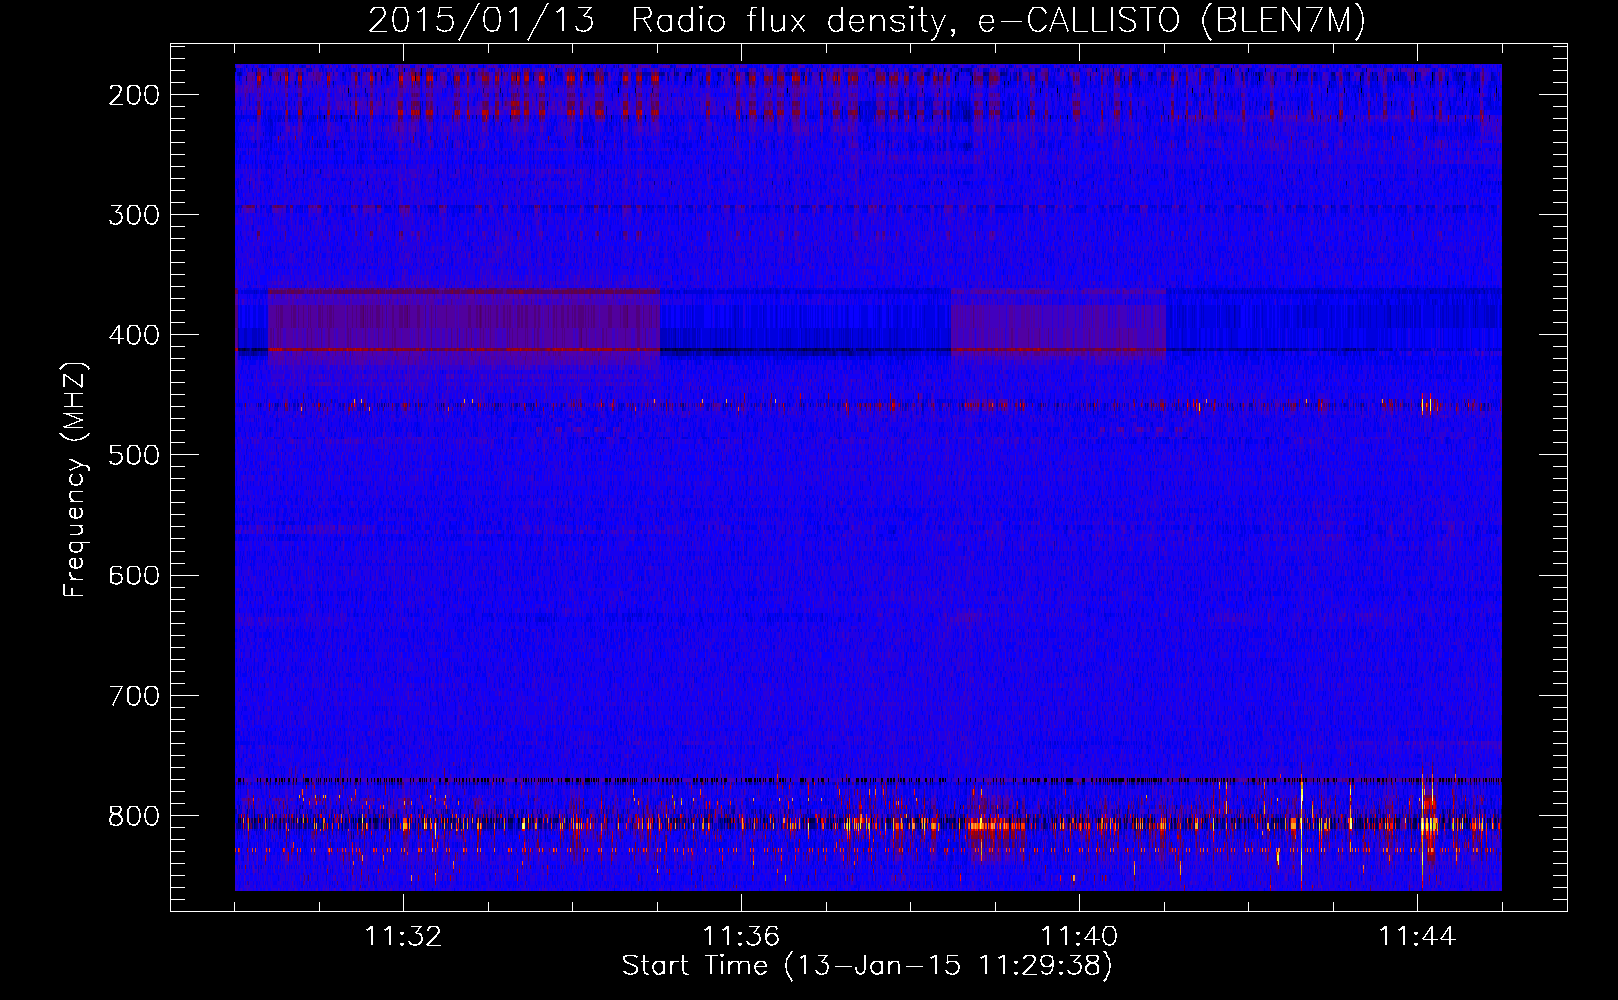Click the 400 frequency tick label

[134, 335]
